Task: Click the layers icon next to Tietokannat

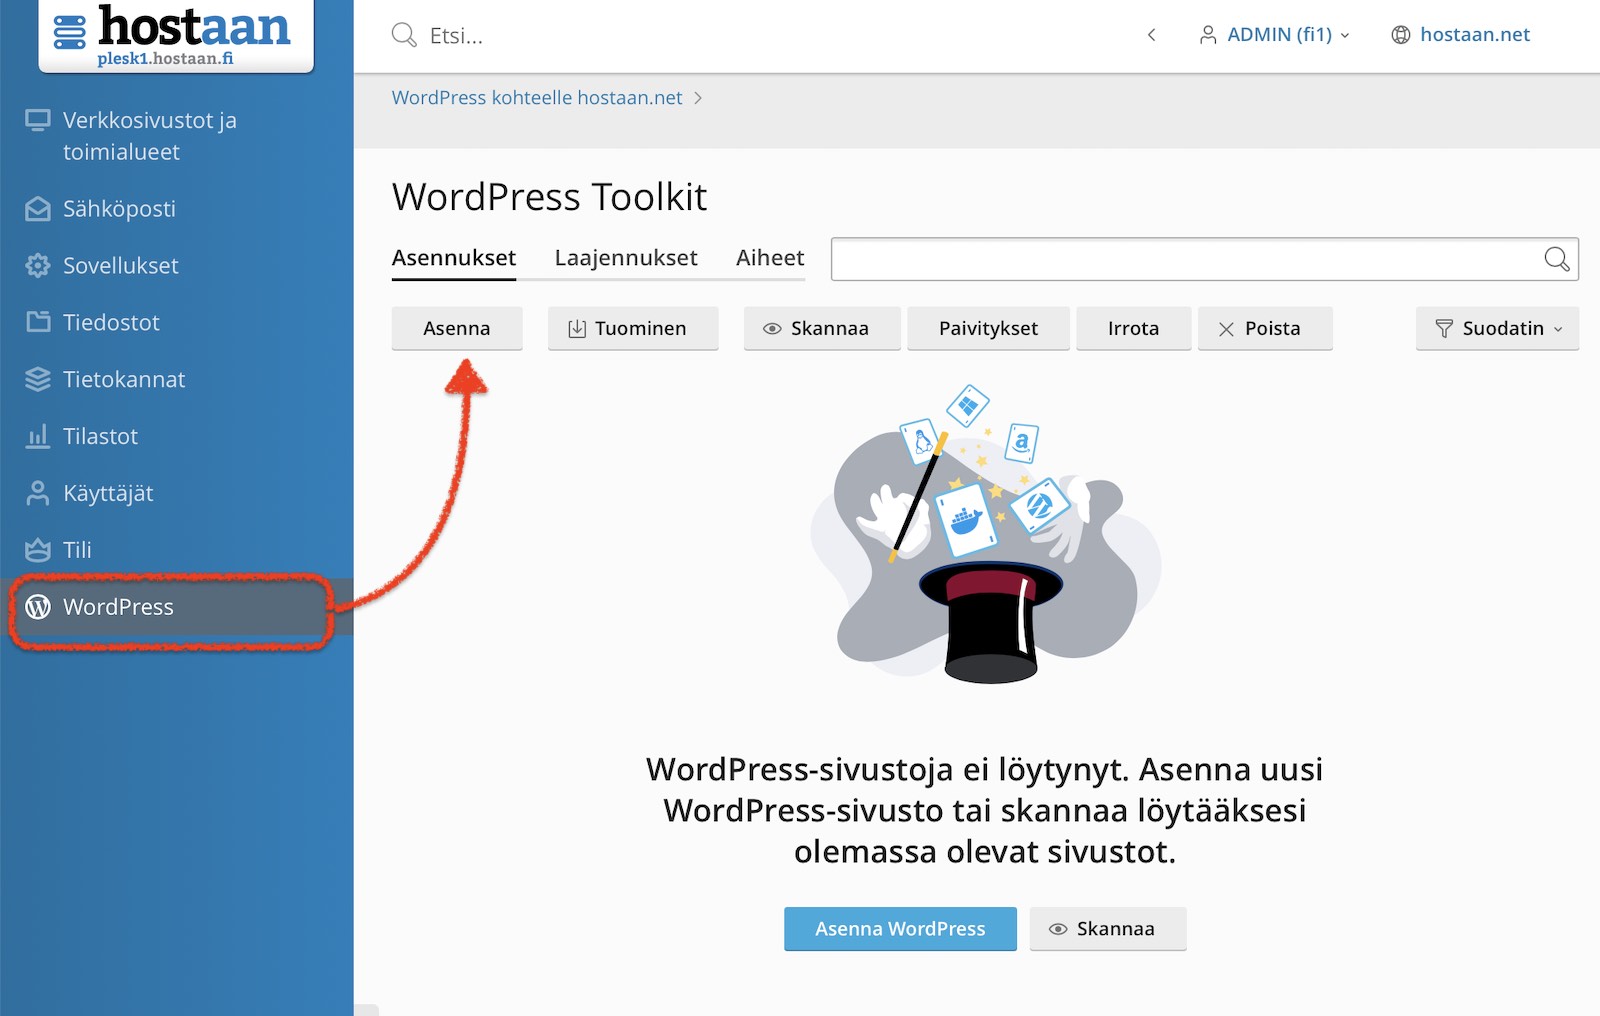Action: click(x=38, y=380)
